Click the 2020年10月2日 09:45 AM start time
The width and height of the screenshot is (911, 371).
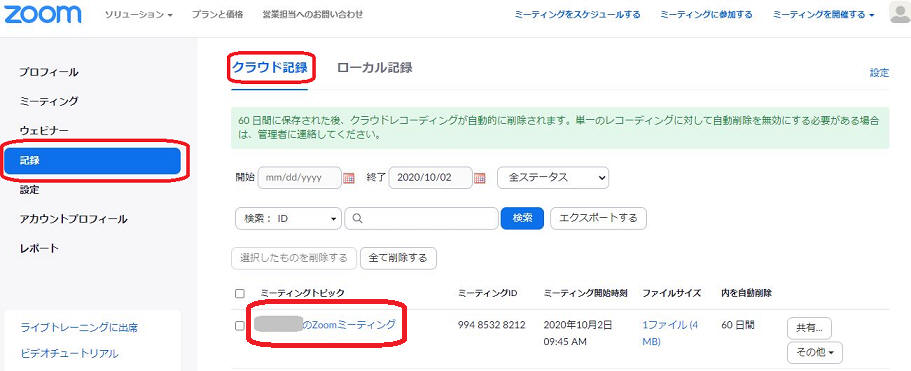point(578,333)
